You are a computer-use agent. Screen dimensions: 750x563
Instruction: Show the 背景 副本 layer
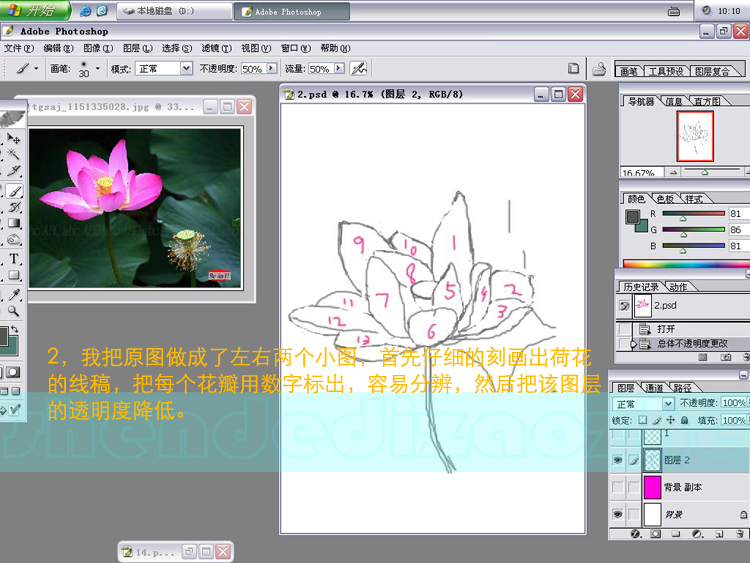(x=618, y=487)
